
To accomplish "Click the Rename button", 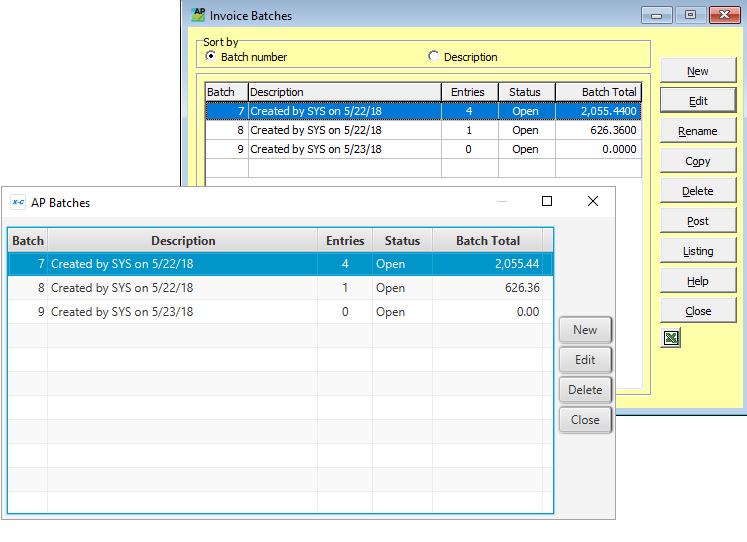I will [x=698, y=130].
